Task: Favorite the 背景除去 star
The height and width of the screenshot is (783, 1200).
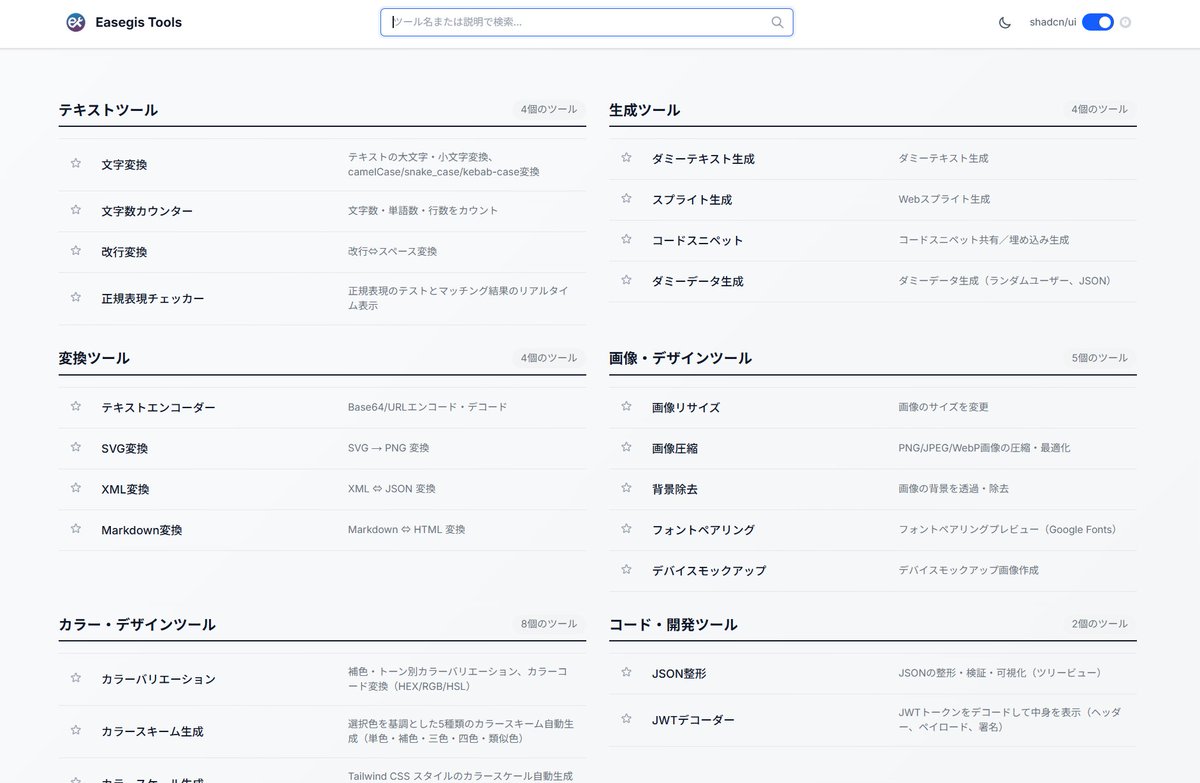Action: pyautogui.click(x=626, y=488)
